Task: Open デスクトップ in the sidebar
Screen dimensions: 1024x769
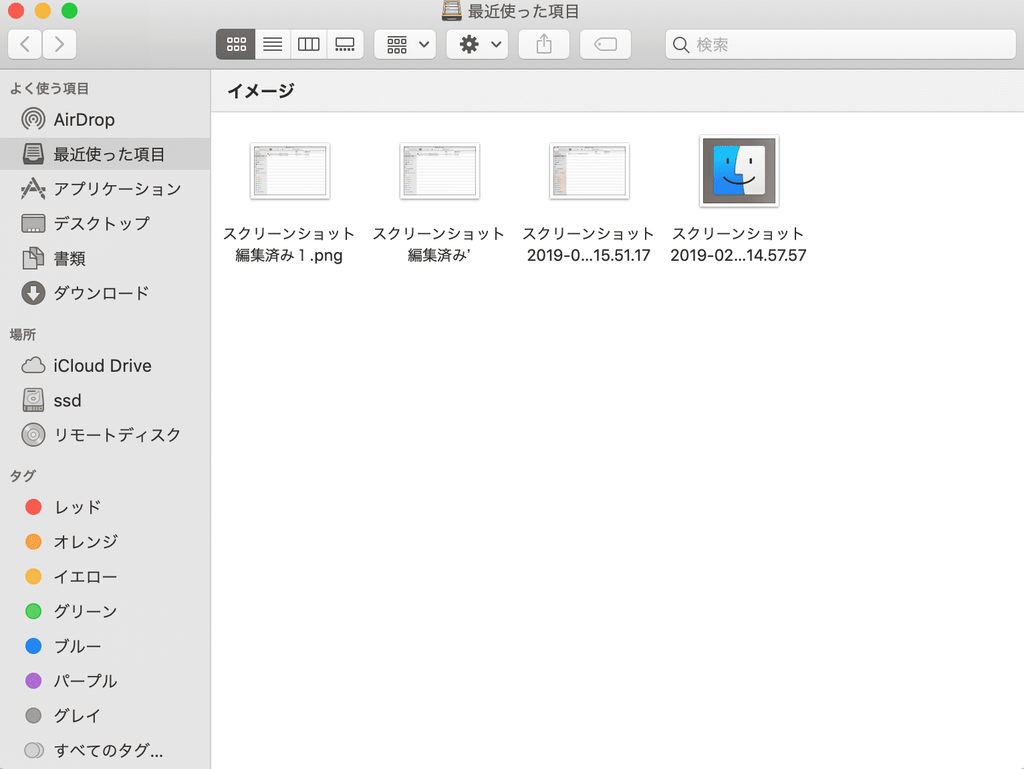Action: pyautogui.click(x=102, y=223)
